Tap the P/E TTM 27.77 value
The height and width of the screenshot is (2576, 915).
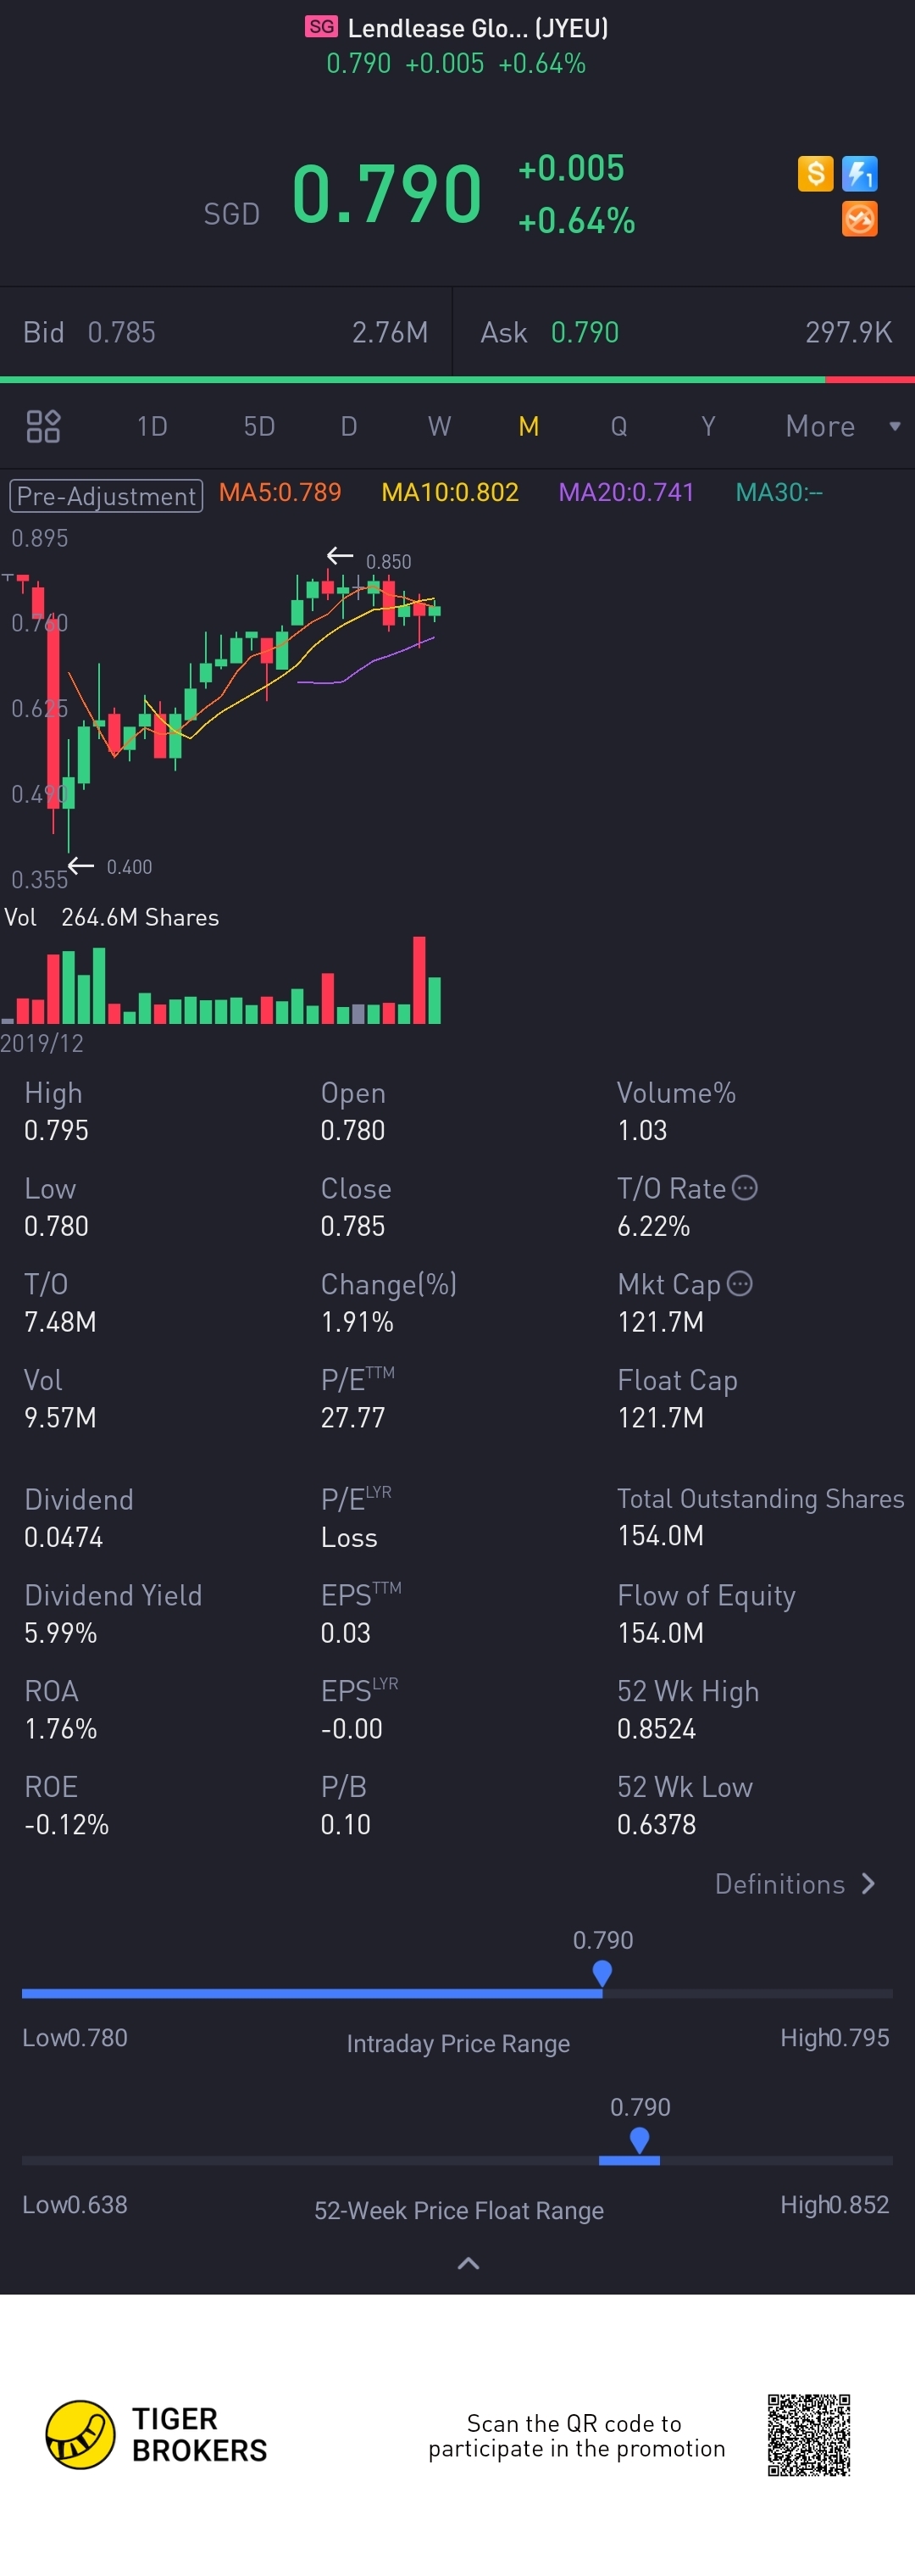coord(352,1417)
